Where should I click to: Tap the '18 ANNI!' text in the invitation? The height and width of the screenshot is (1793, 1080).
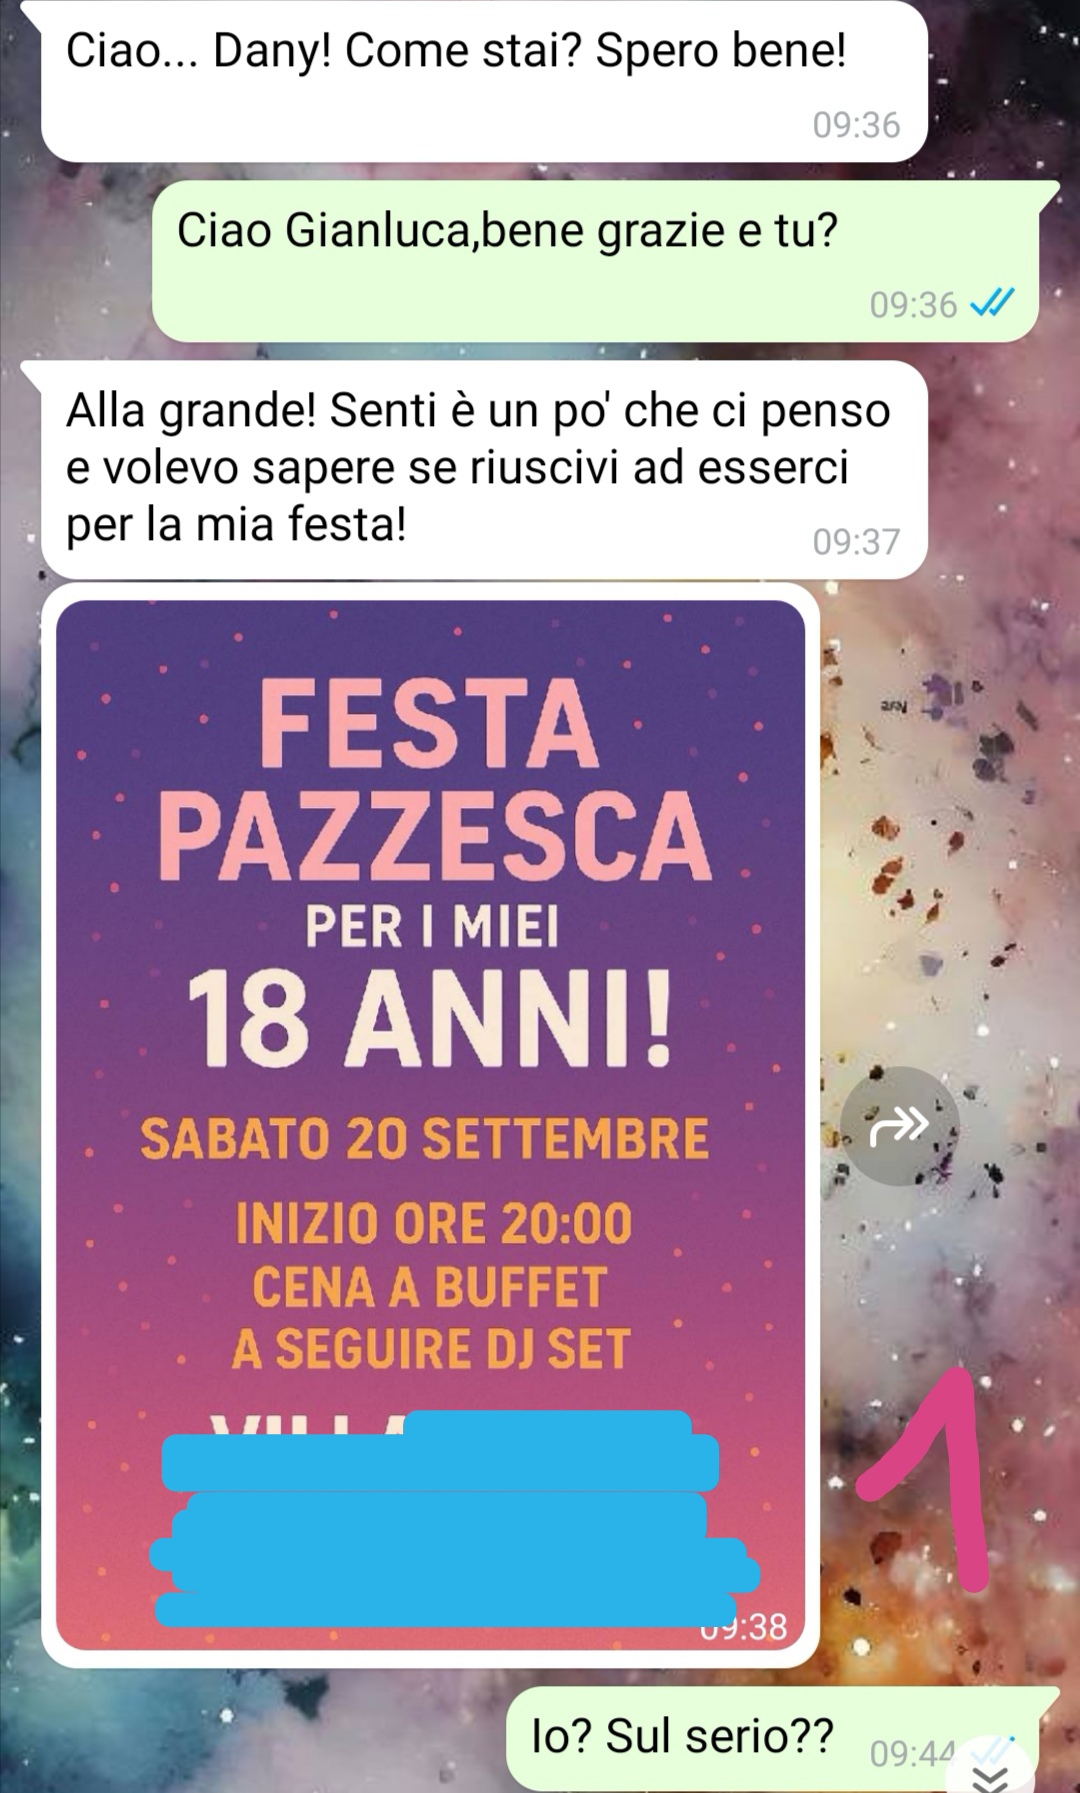[x=430, y=1018]
